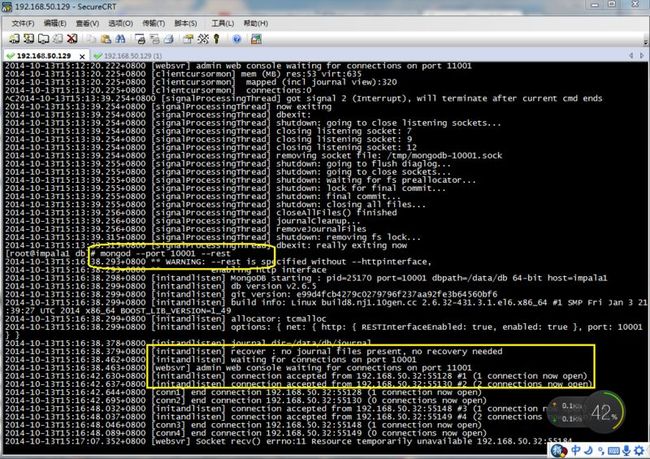Viewport: 650px width, 459px height.
Task: Launch SecureFX from toolbar icon
Action: [256, 39]
